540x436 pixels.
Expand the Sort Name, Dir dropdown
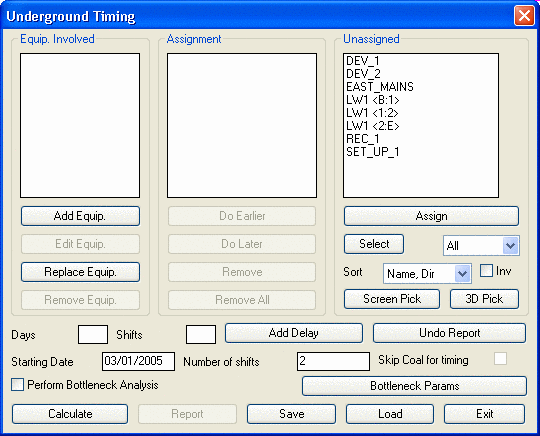tap(427, 274)
